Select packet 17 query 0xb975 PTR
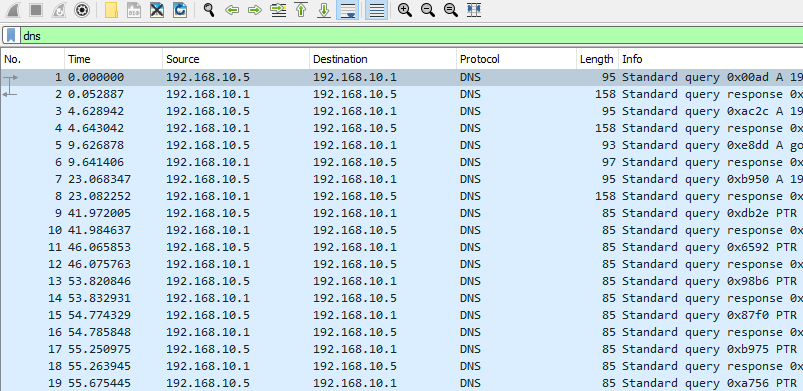Image resolution: width=803 pixels, height=391 pixels. tap(402, 349)
